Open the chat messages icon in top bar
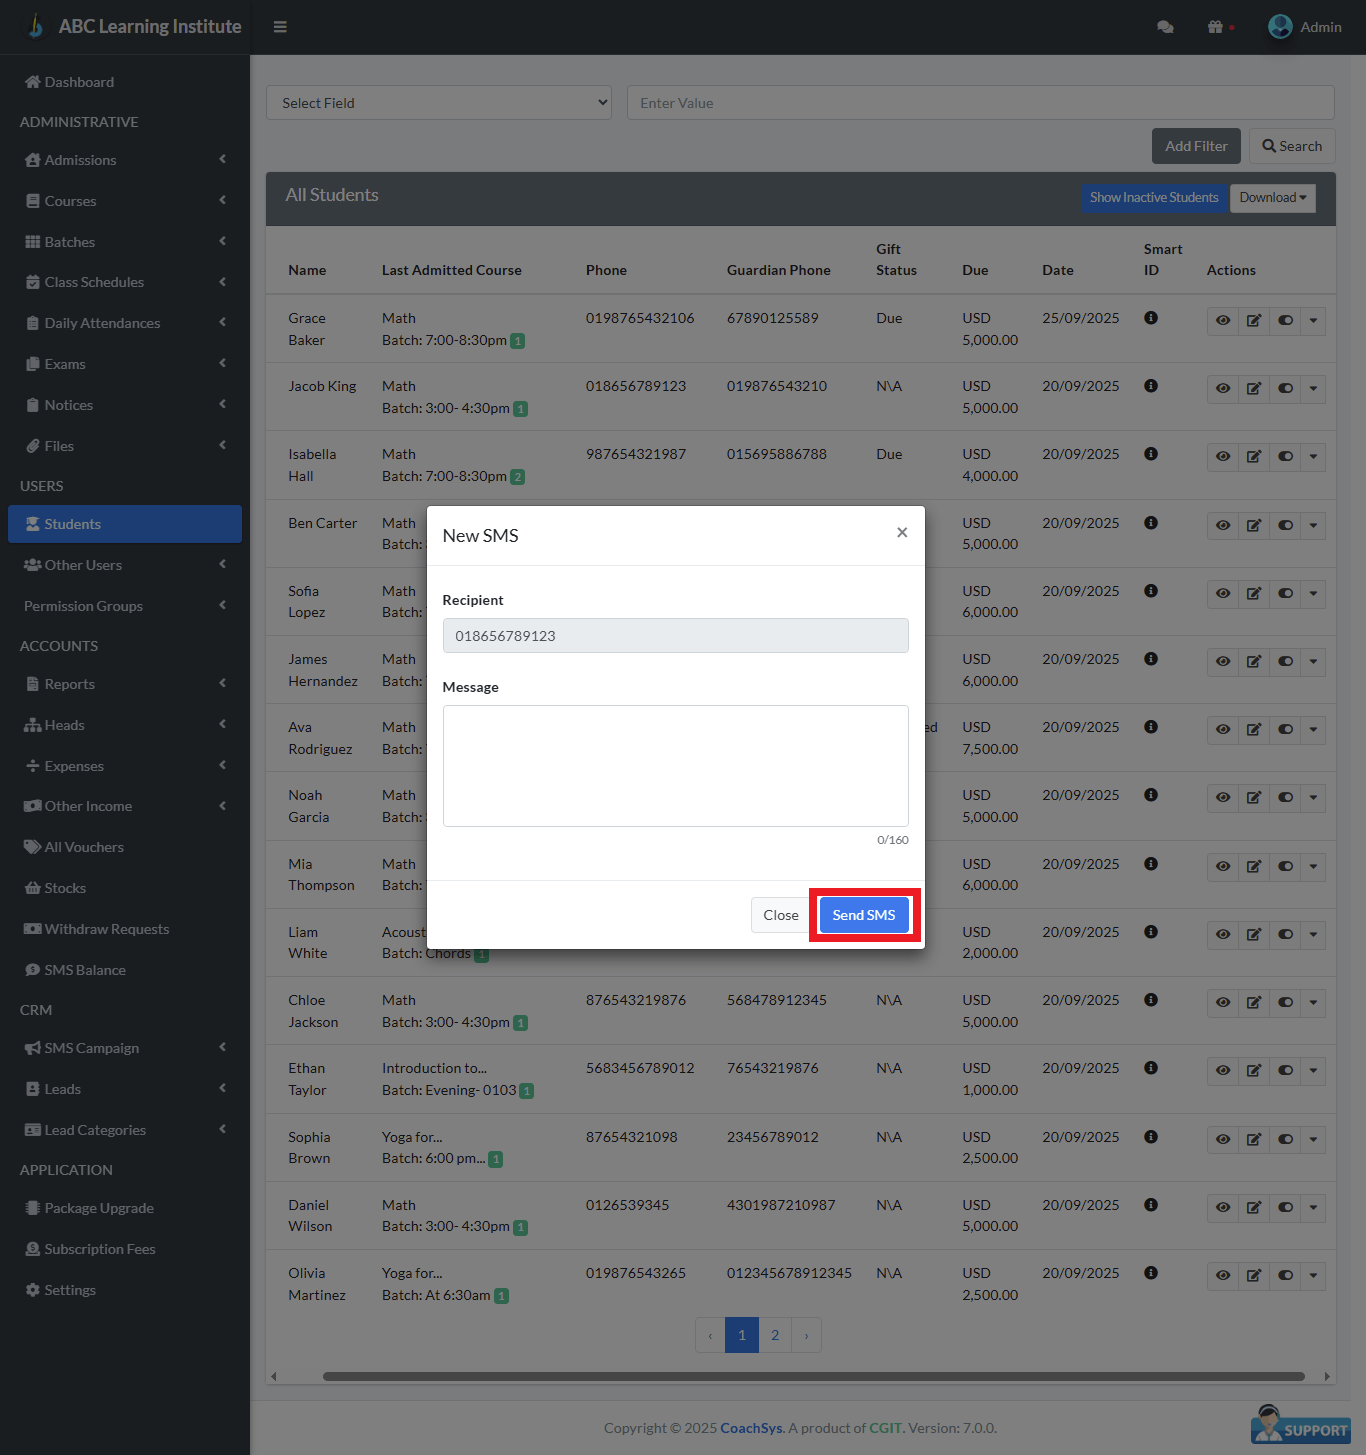Screen dimensions: 1366x1455 [1165, 27]
